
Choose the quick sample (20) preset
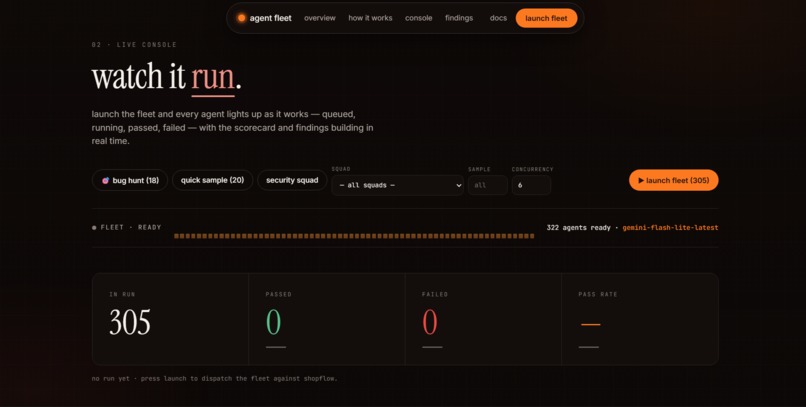click(x=212, y=180)
